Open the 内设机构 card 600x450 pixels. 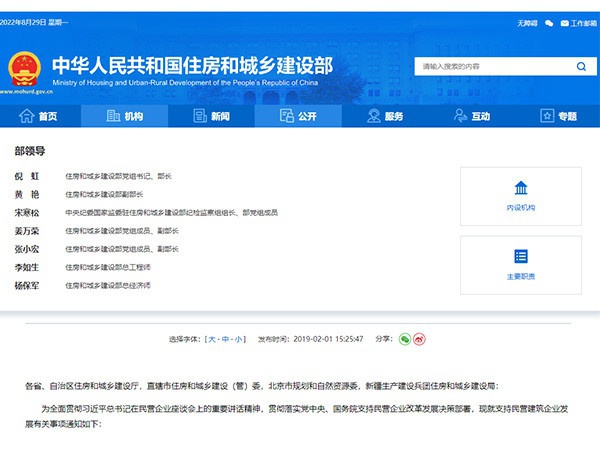[x=521, y=196]
